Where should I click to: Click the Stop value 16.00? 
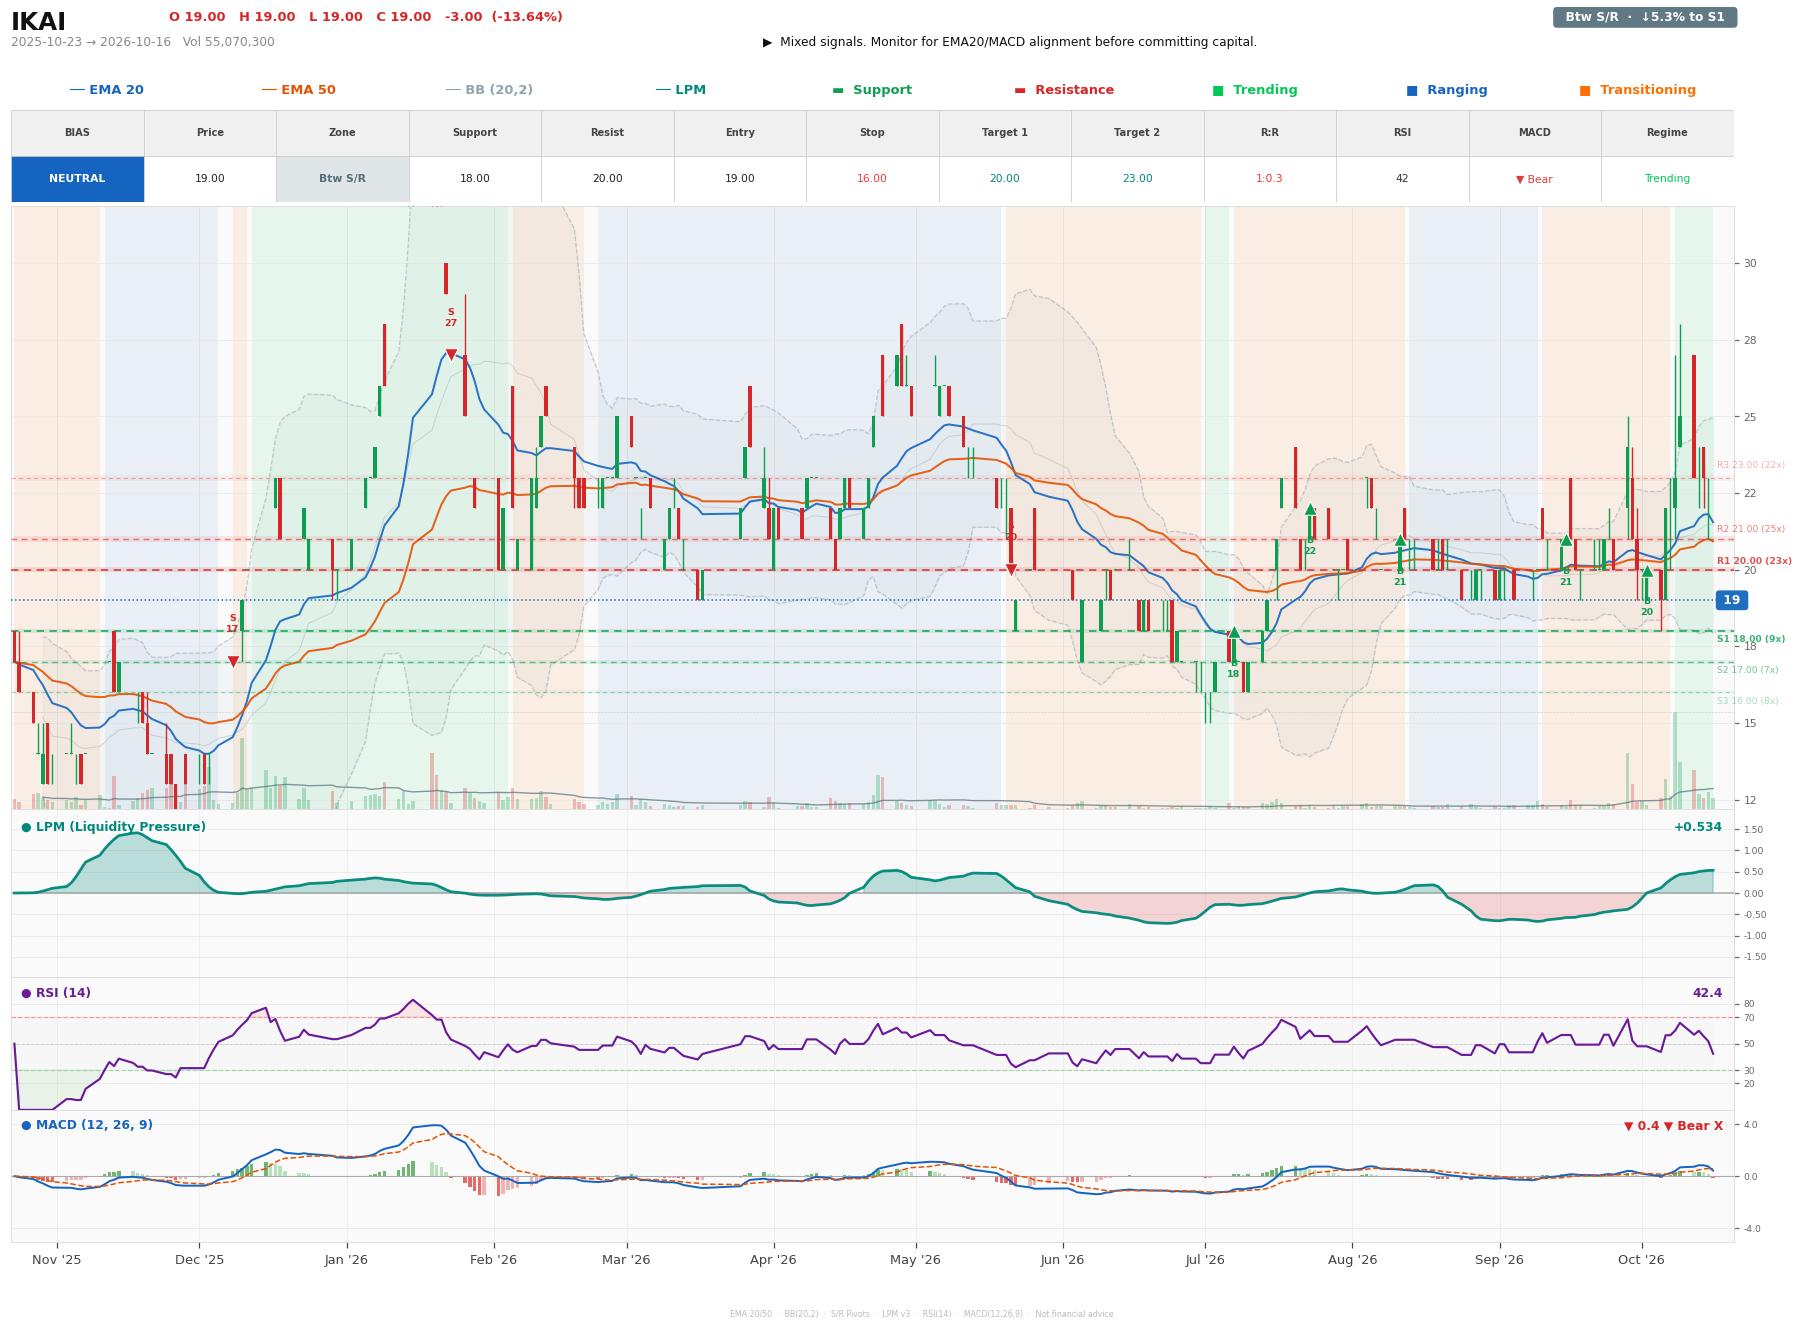coord(872,179)
